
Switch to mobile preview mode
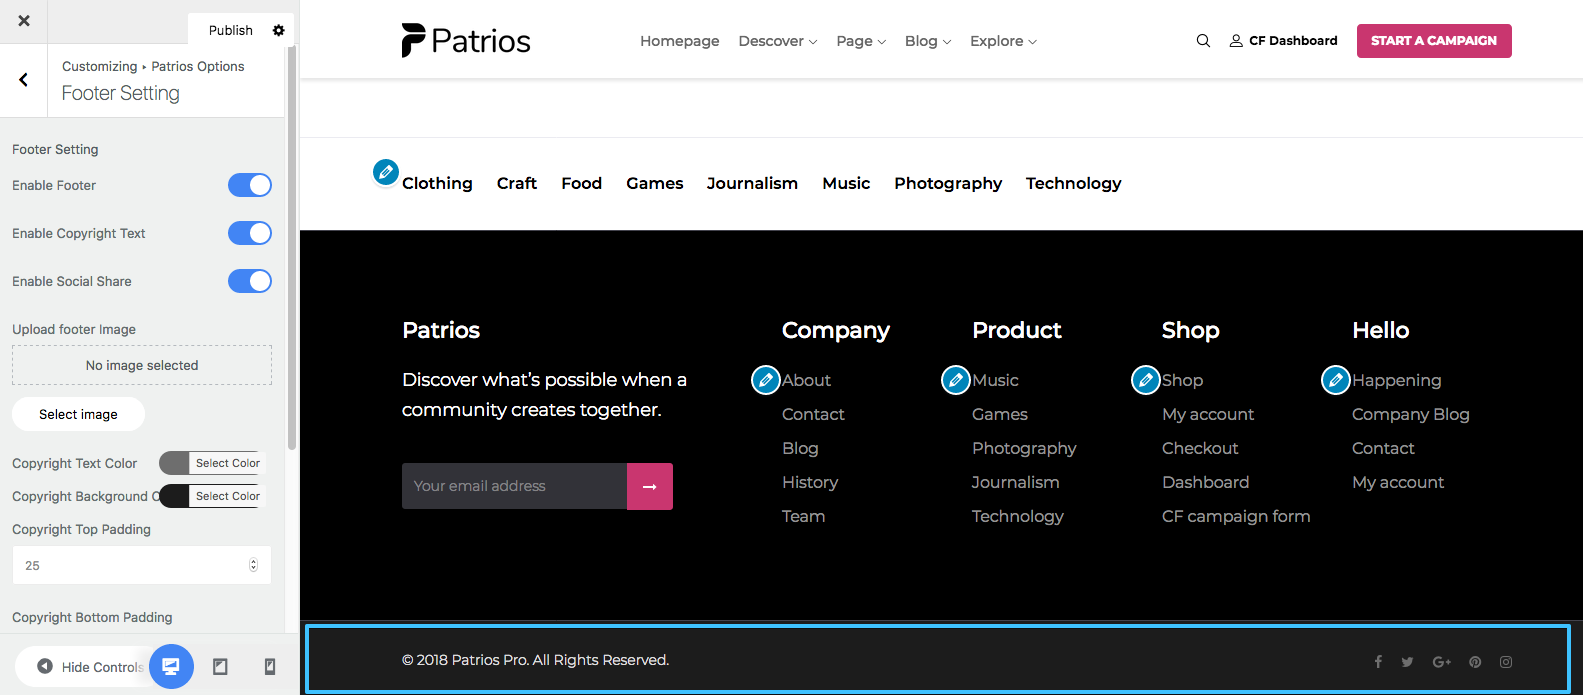(x=270, y=666)
